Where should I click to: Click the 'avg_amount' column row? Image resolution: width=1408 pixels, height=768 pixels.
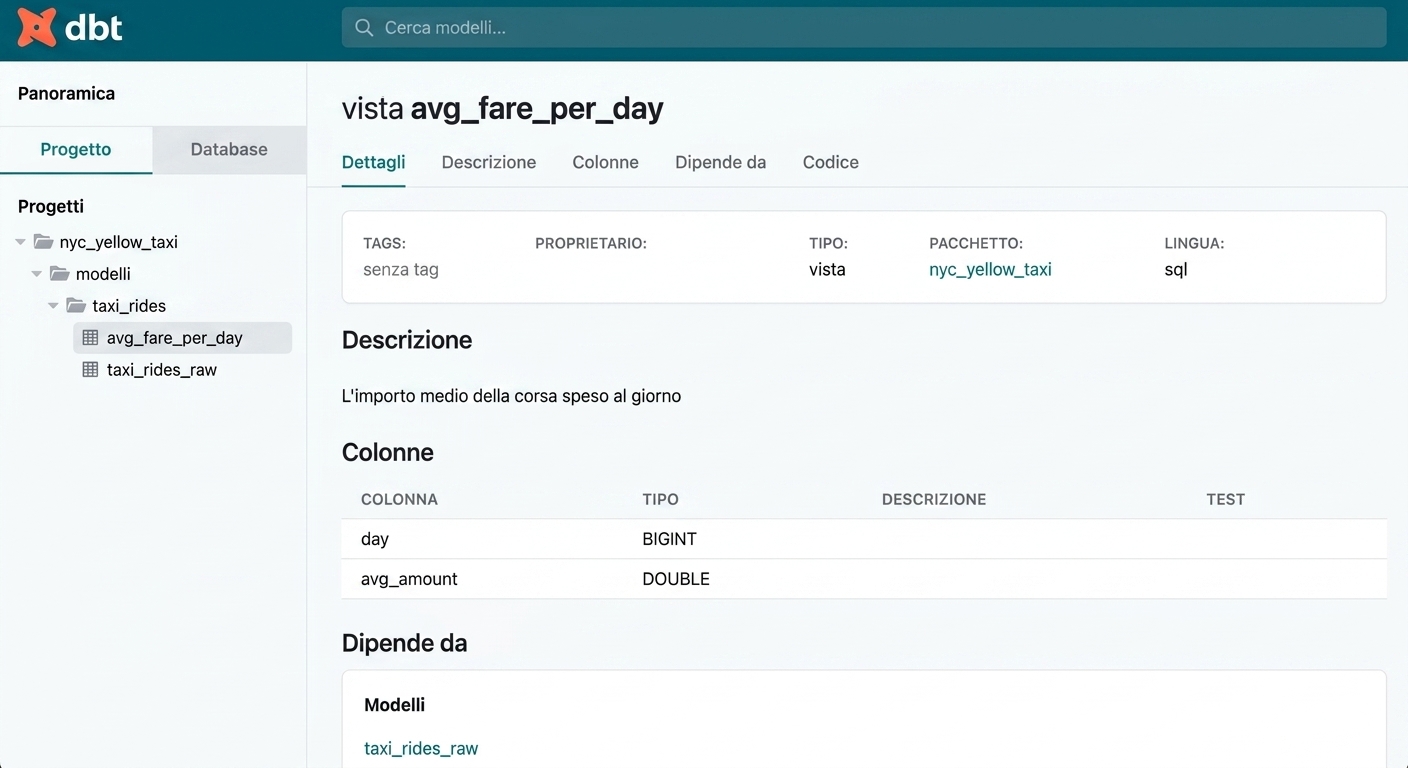click(x=864, y=579)
